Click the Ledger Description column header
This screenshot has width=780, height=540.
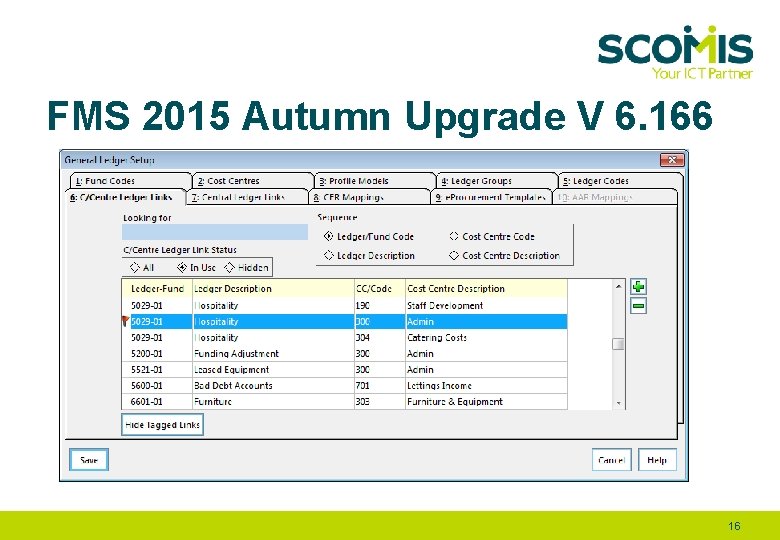(273, 288)
